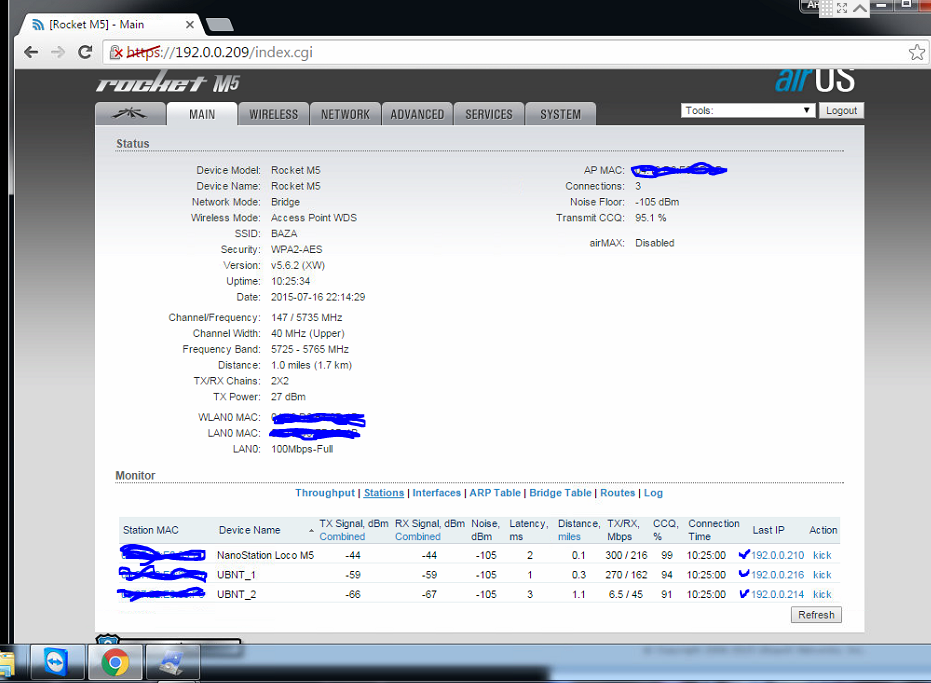Click the TeamViewer icon in the taskbar

click(x=57, y=662)
